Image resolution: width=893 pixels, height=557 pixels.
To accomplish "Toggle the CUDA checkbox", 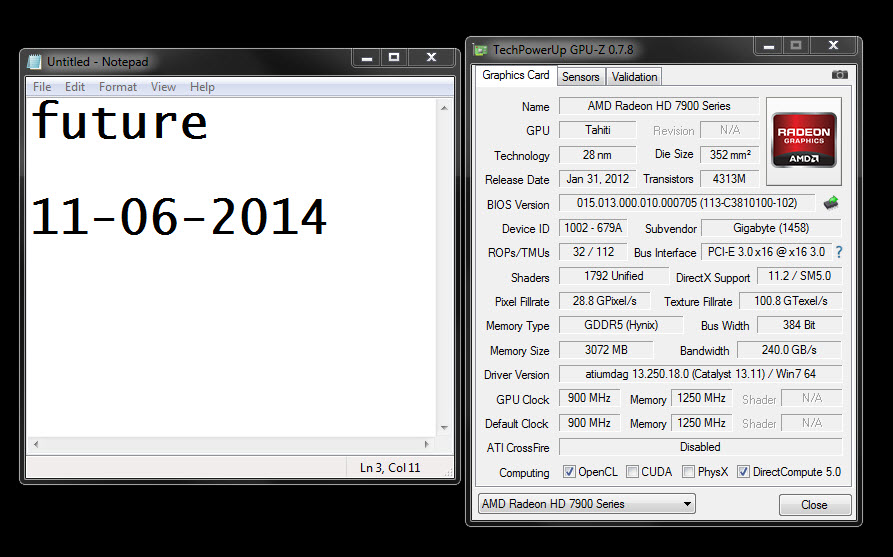I will 632,472.
